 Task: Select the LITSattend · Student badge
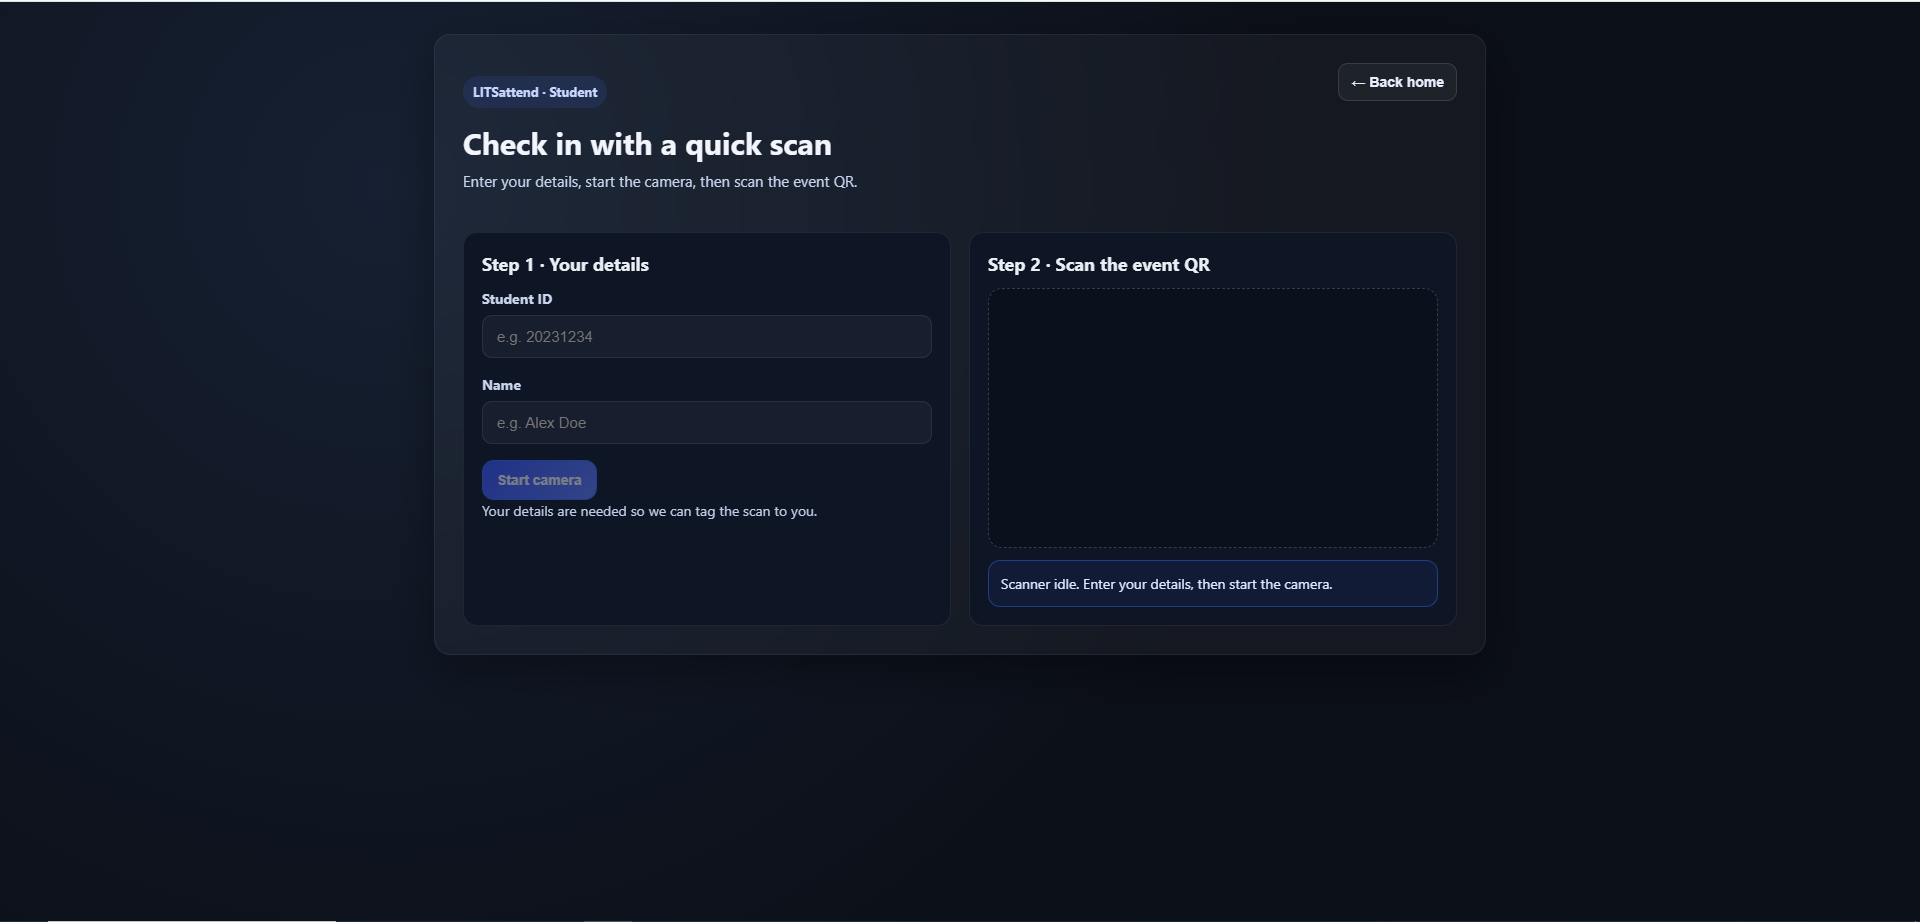534,91
